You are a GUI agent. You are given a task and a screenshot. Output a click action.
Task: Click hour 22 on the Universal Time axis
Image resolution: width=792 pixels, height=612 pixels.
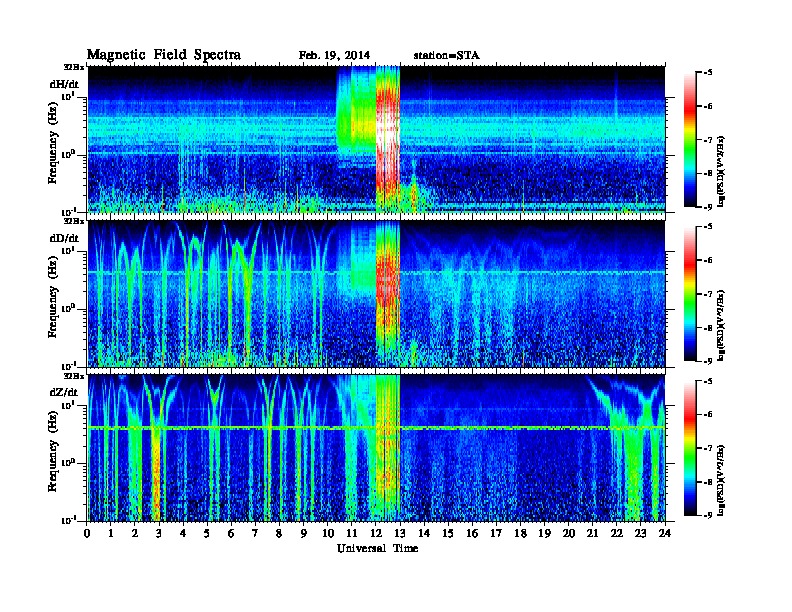click(617, 534)
